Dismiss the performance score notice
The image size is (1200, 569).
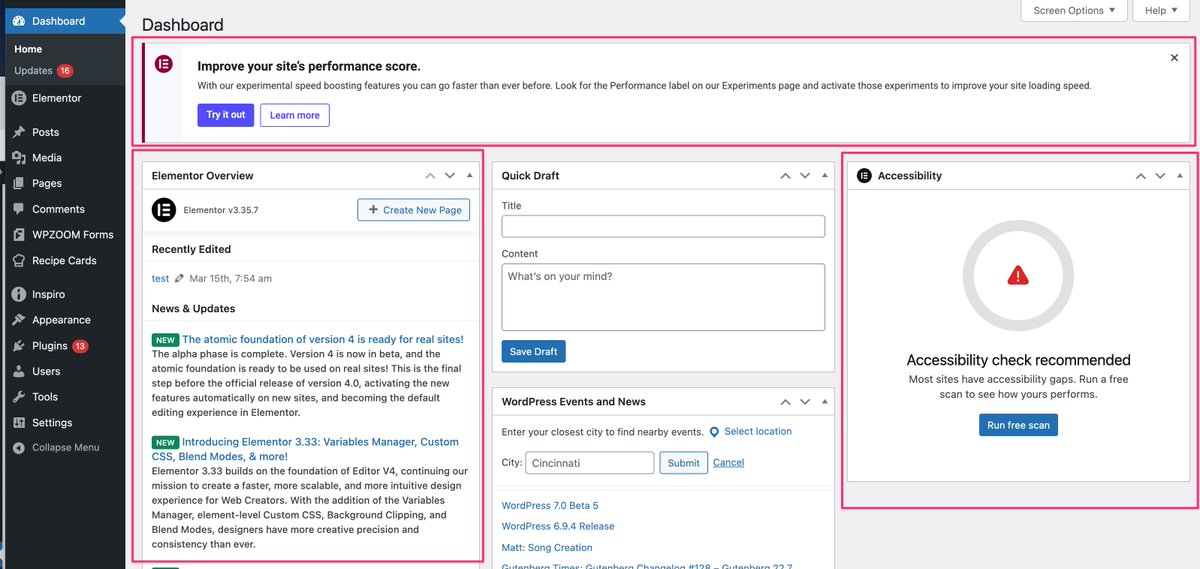tap(1174, 58)
